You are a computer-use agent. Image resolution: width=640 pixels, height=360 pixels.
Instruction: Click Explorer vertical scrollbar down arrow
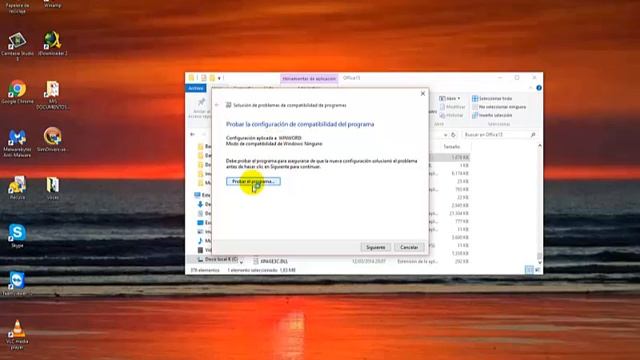(540, 263)
